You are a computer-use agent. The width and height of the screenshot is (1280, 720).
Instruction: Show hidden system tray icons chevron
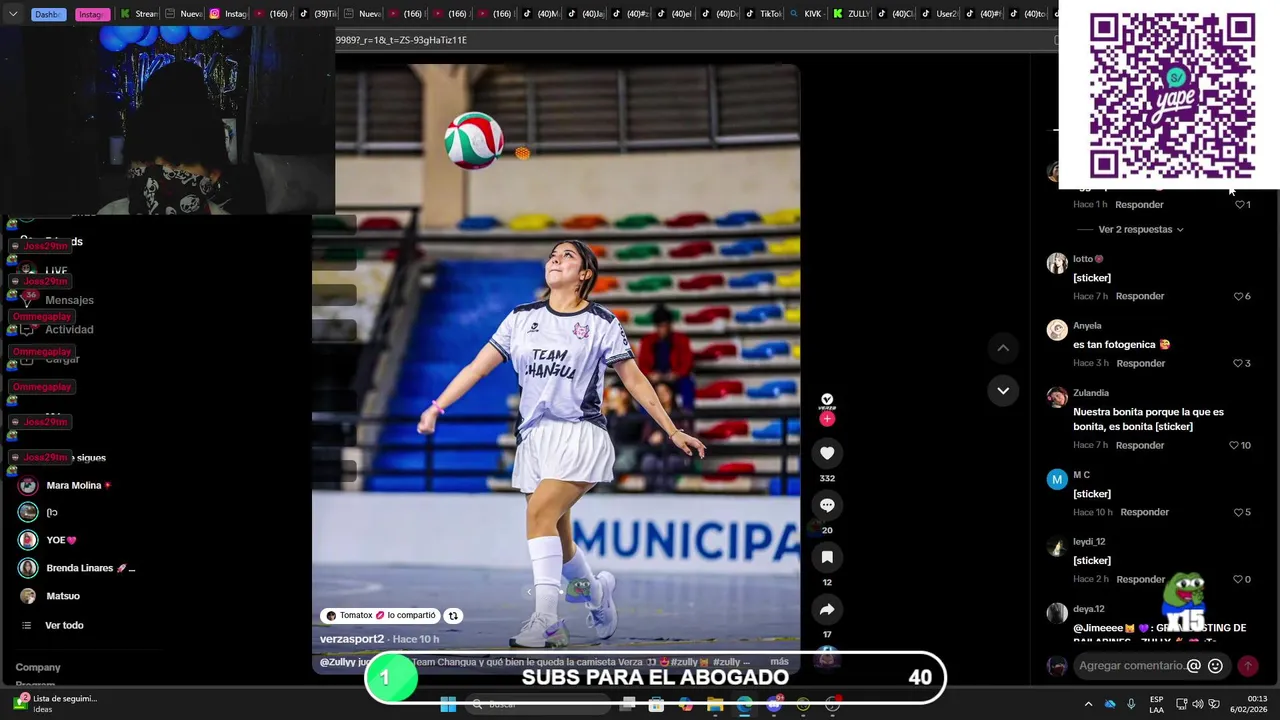coord(1088,704)
